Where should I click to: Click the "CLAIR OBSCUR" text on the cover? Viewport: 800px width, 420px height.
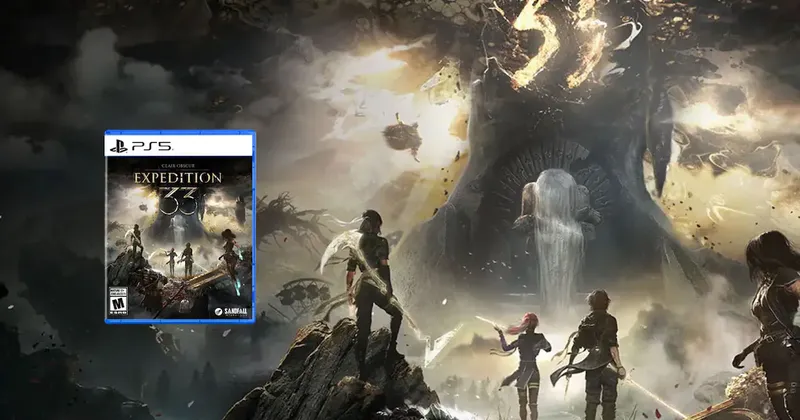[179, 166]
